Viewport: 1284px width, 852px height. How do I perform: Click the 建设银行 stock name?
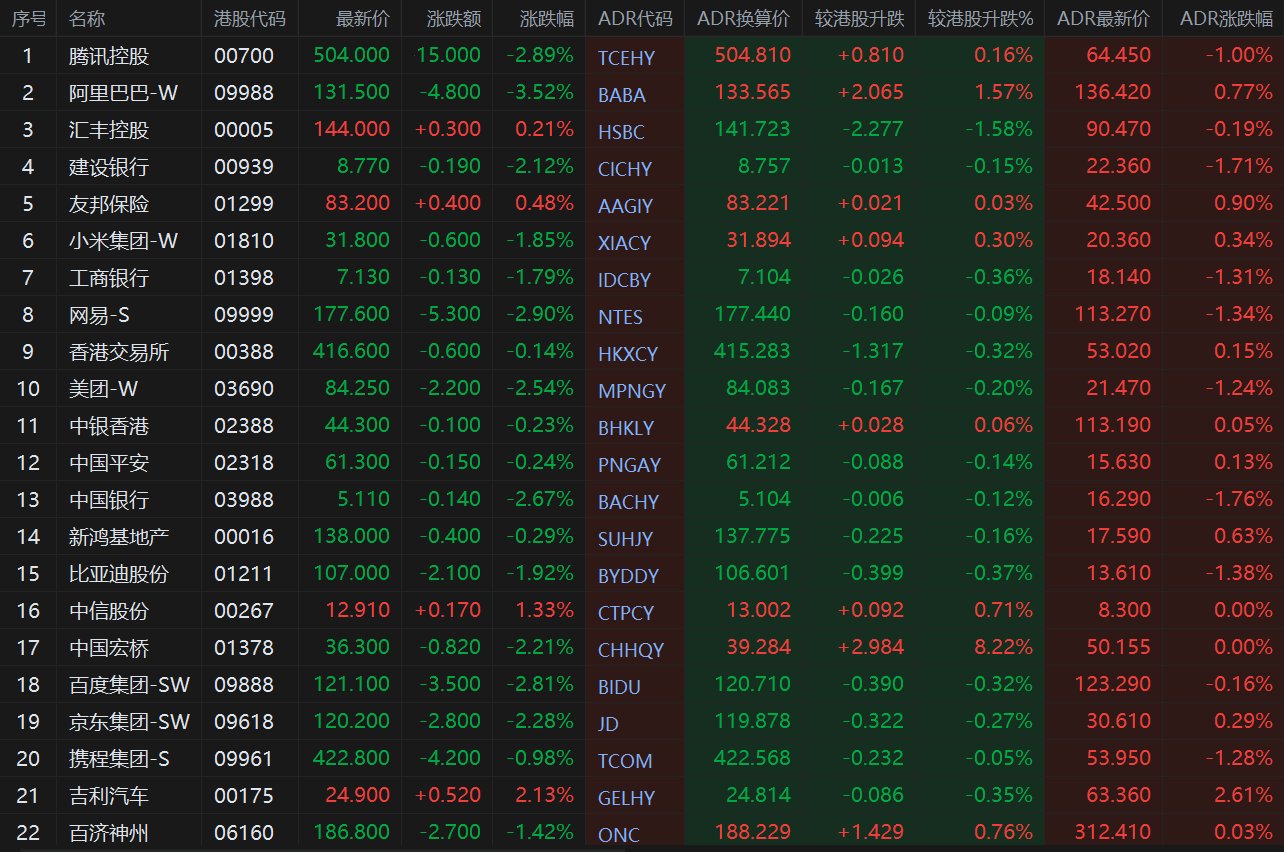(x=110, y=166)
